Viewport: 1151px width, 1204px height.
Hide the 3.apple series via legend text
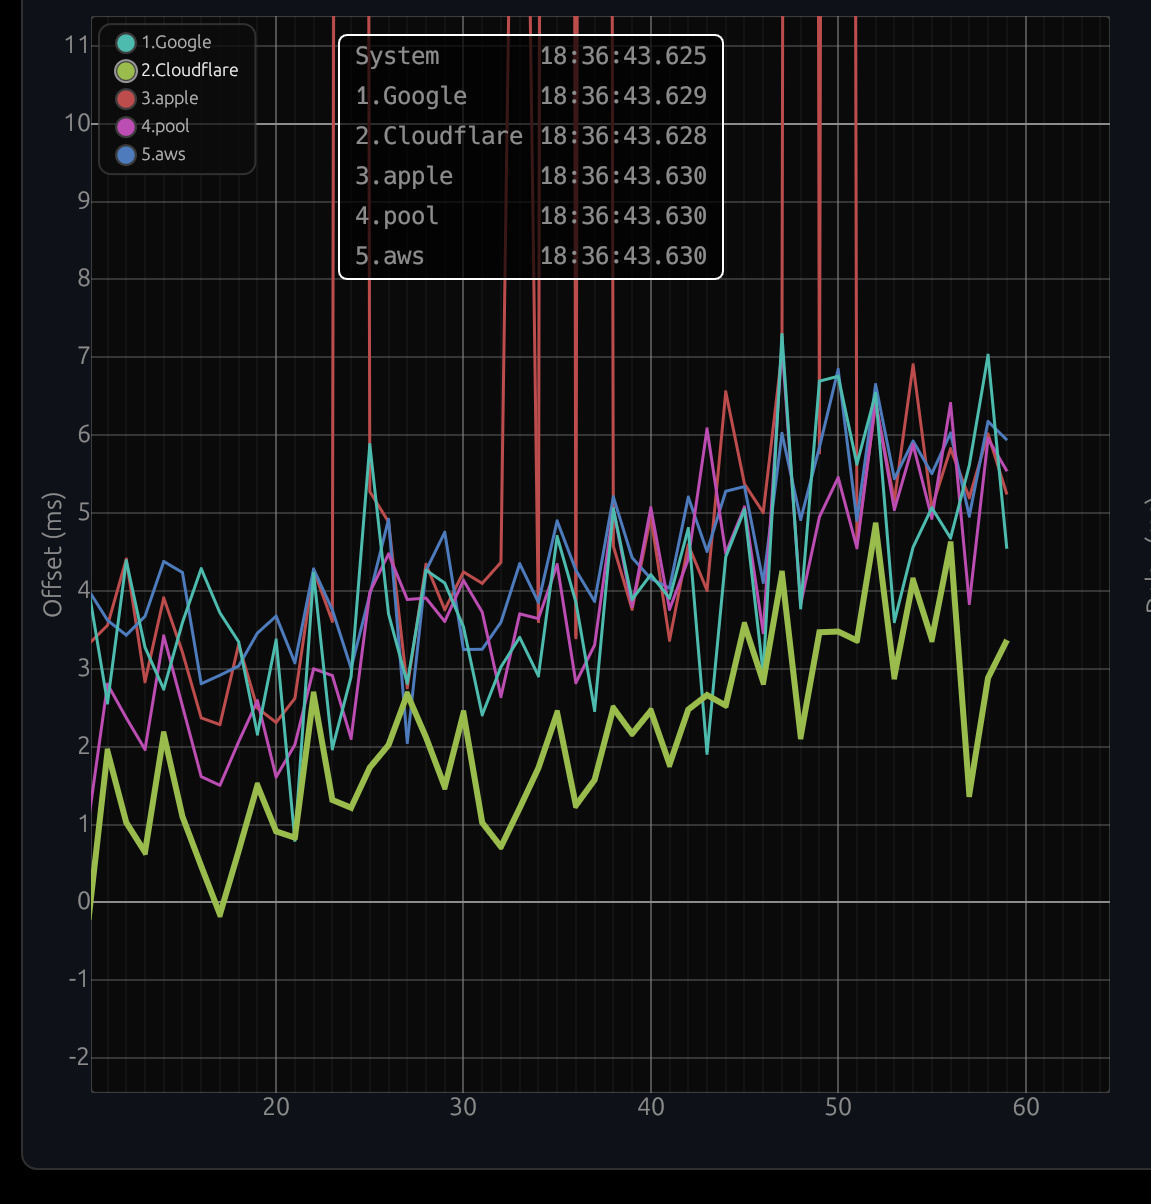pyautogui.click(x=169, y=98)
